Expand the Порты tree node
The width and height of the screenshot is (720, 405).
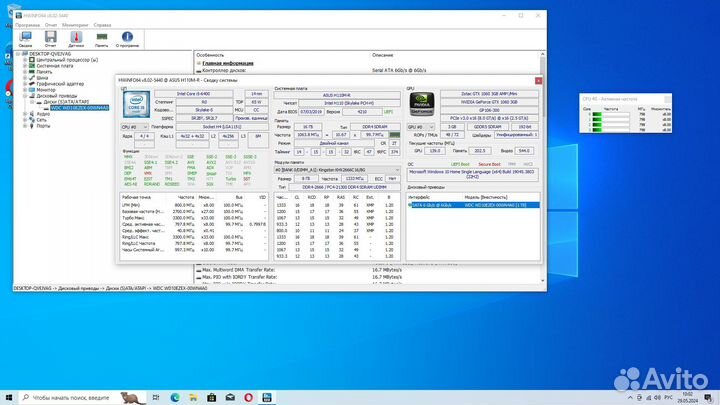pyautogui.click(x=25, y=125)
